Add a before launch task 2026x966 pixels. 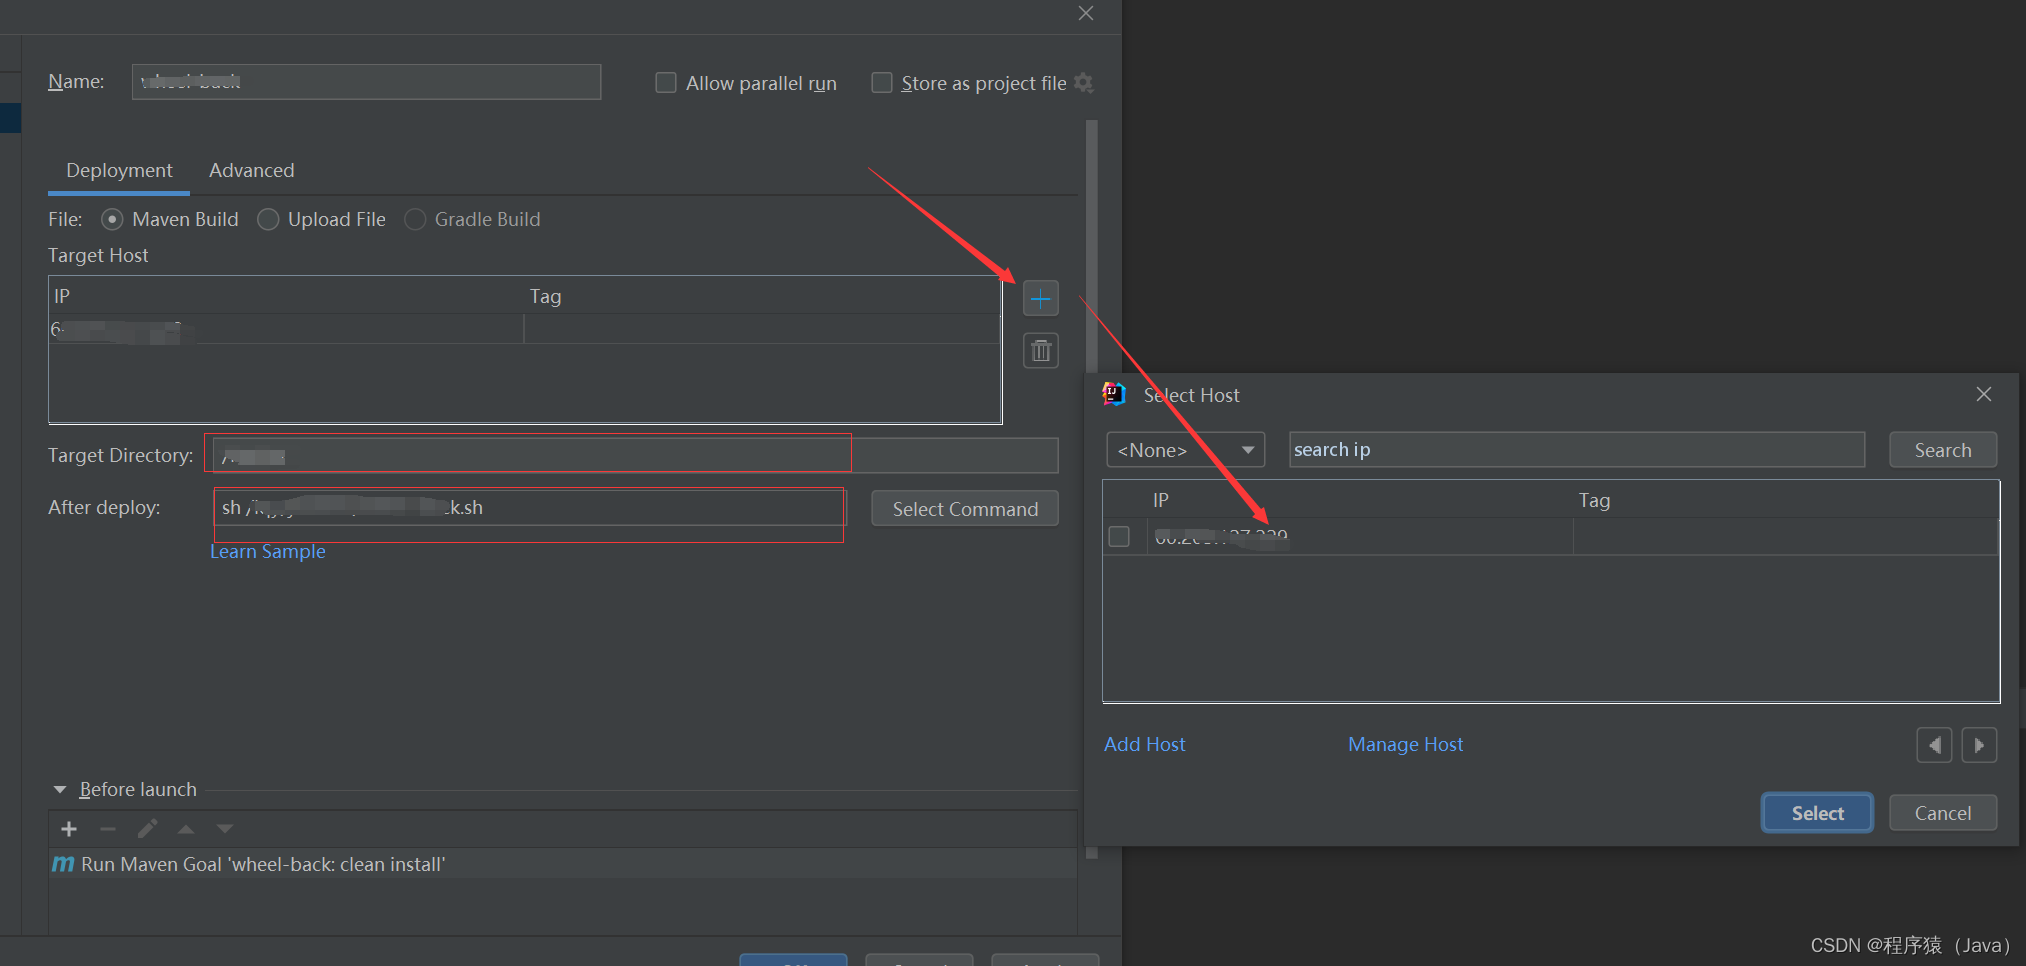69,829
